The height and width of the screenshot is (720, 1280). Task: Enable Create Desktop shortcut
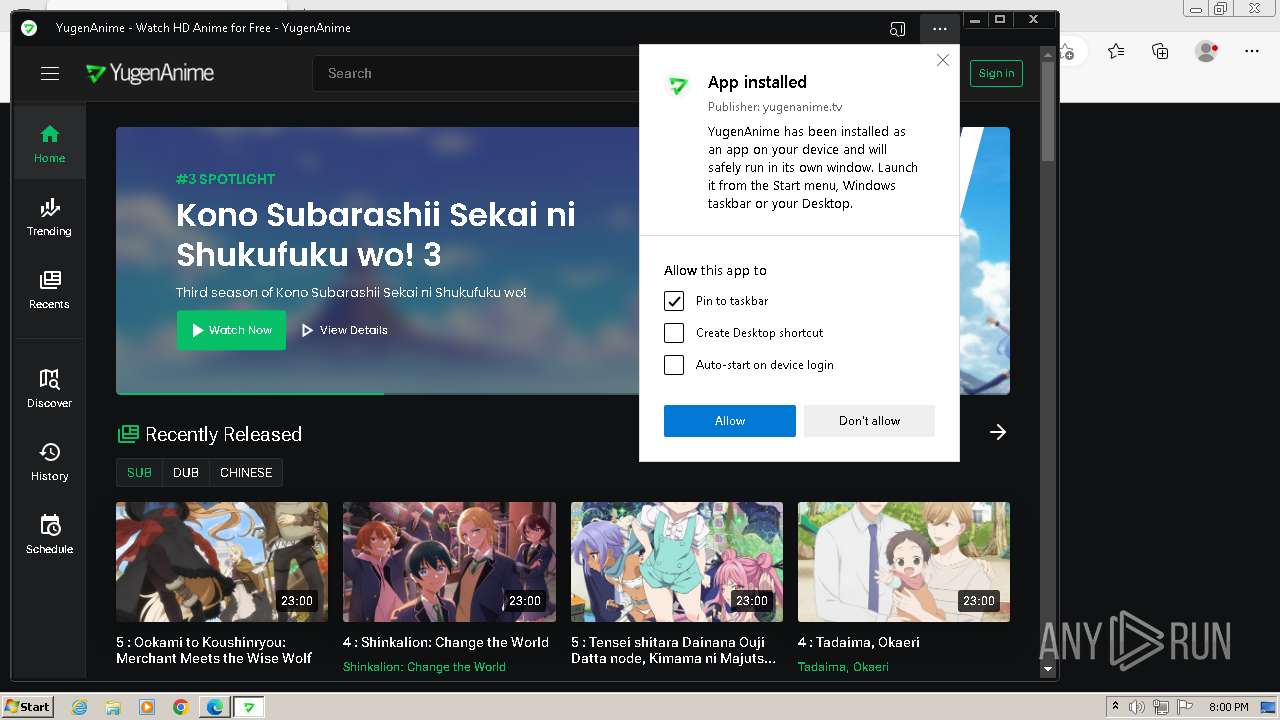(674, 333)
